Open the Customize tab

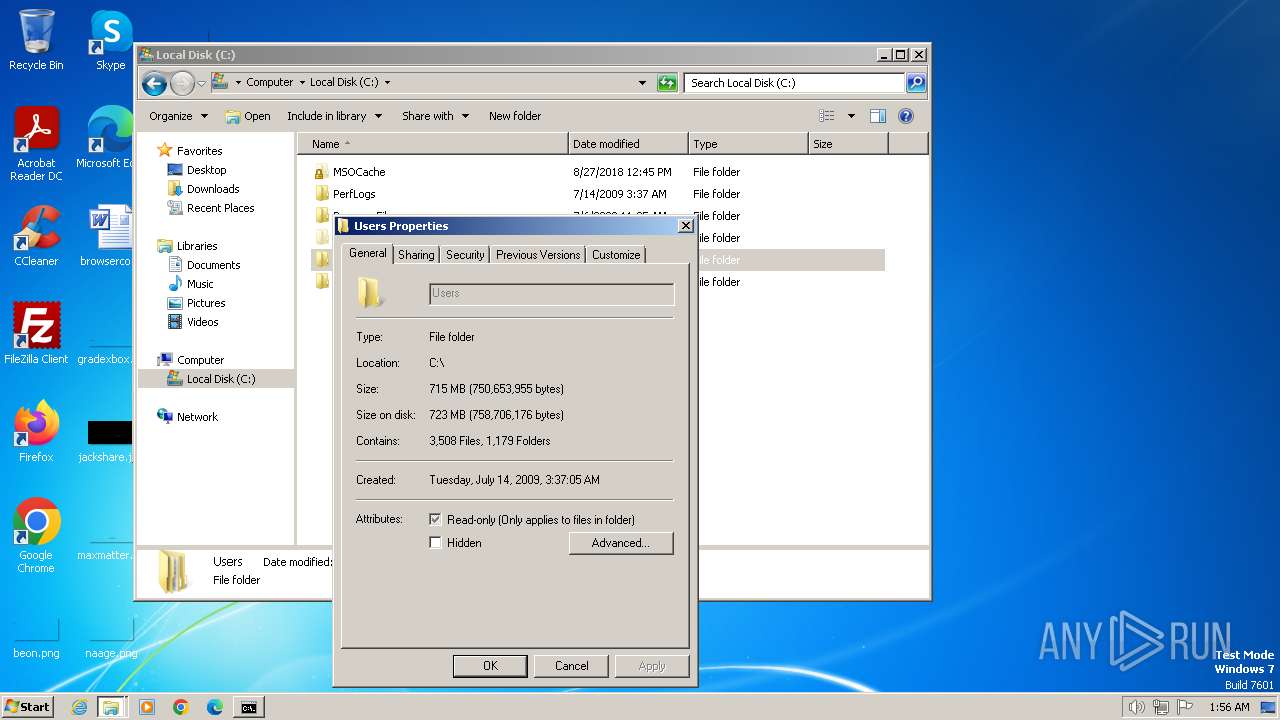[616, 255]
